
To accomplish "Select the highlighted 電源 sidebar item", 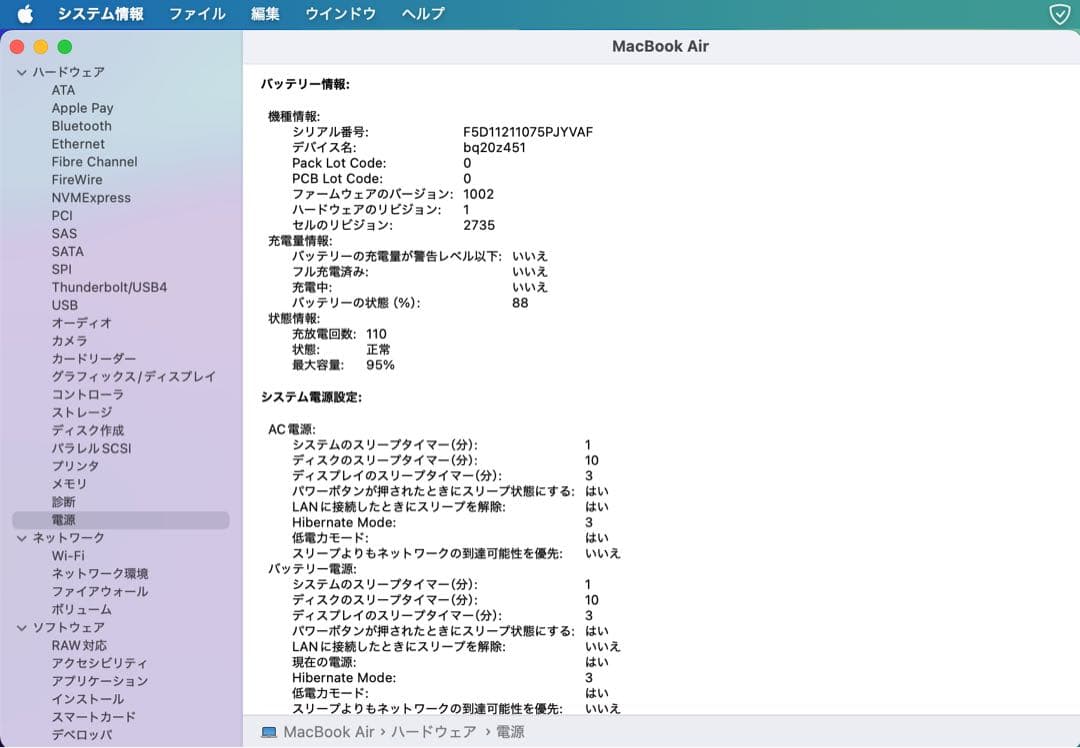I will click(121, 520).
